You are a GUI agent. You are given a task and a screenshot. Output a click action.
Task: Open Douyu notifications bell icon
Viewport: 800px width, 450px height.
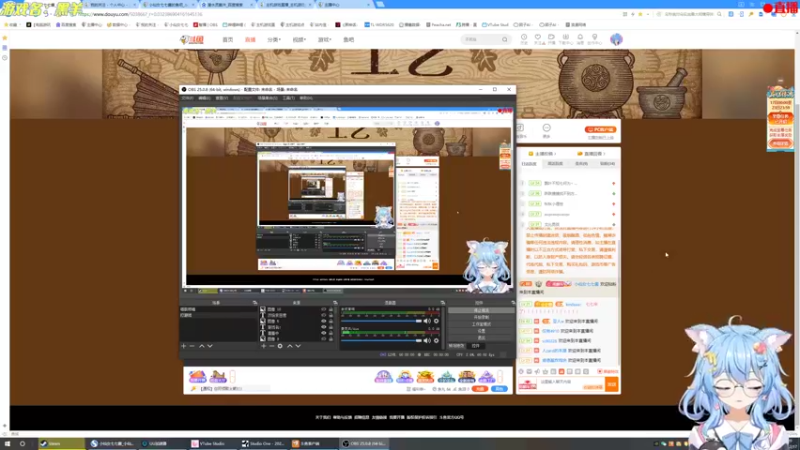point(580,39)
